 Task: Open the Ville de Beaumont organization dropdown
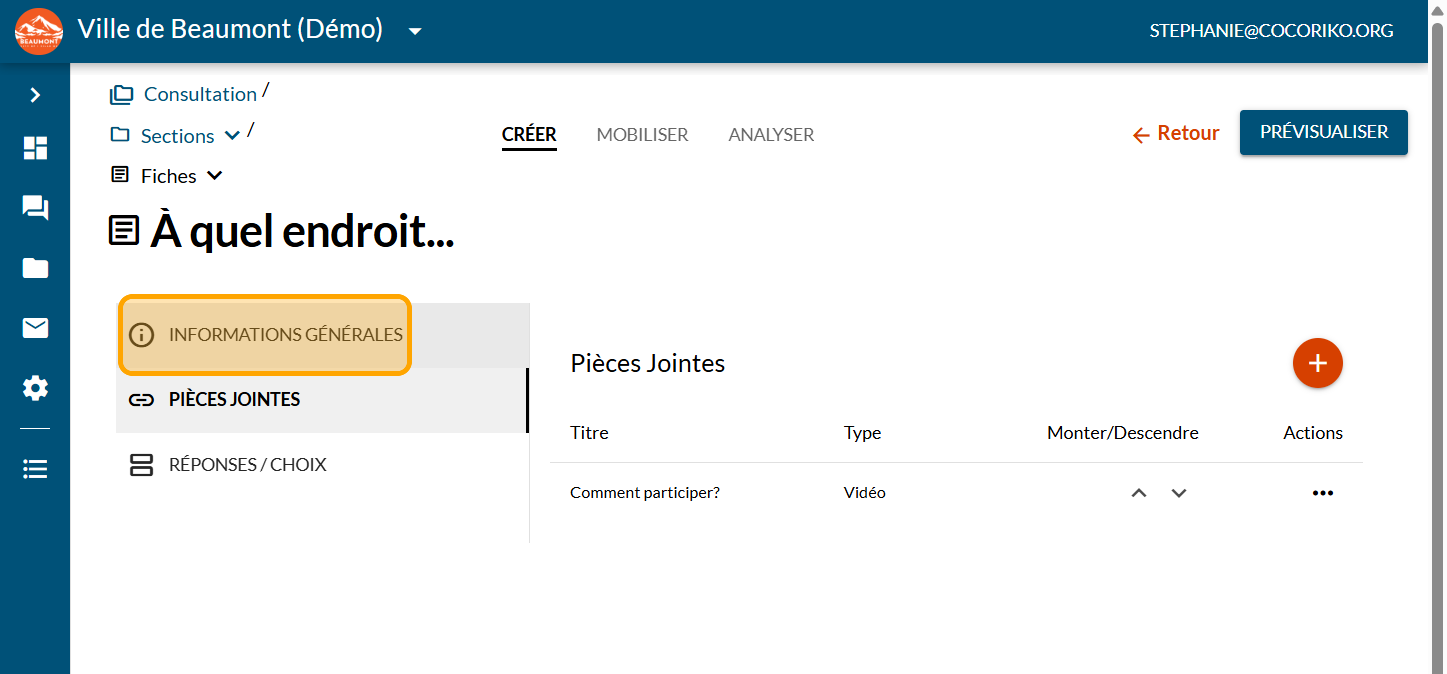point(415,31)
